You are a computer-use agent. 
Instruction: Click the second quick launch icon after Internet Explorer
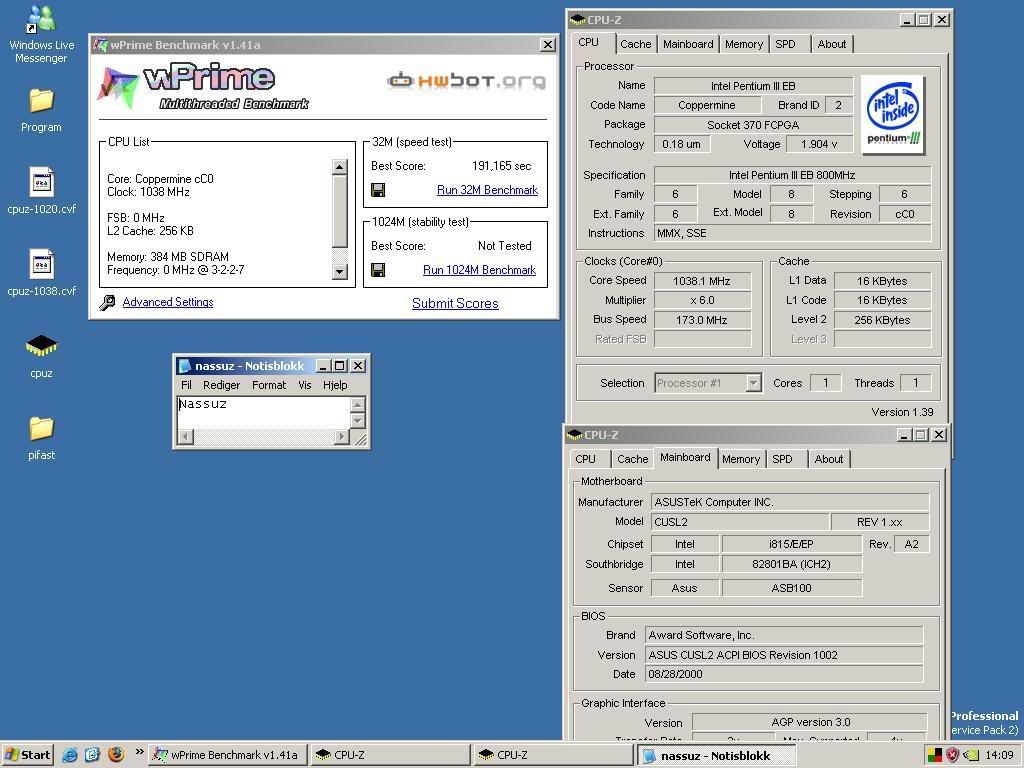92,755
